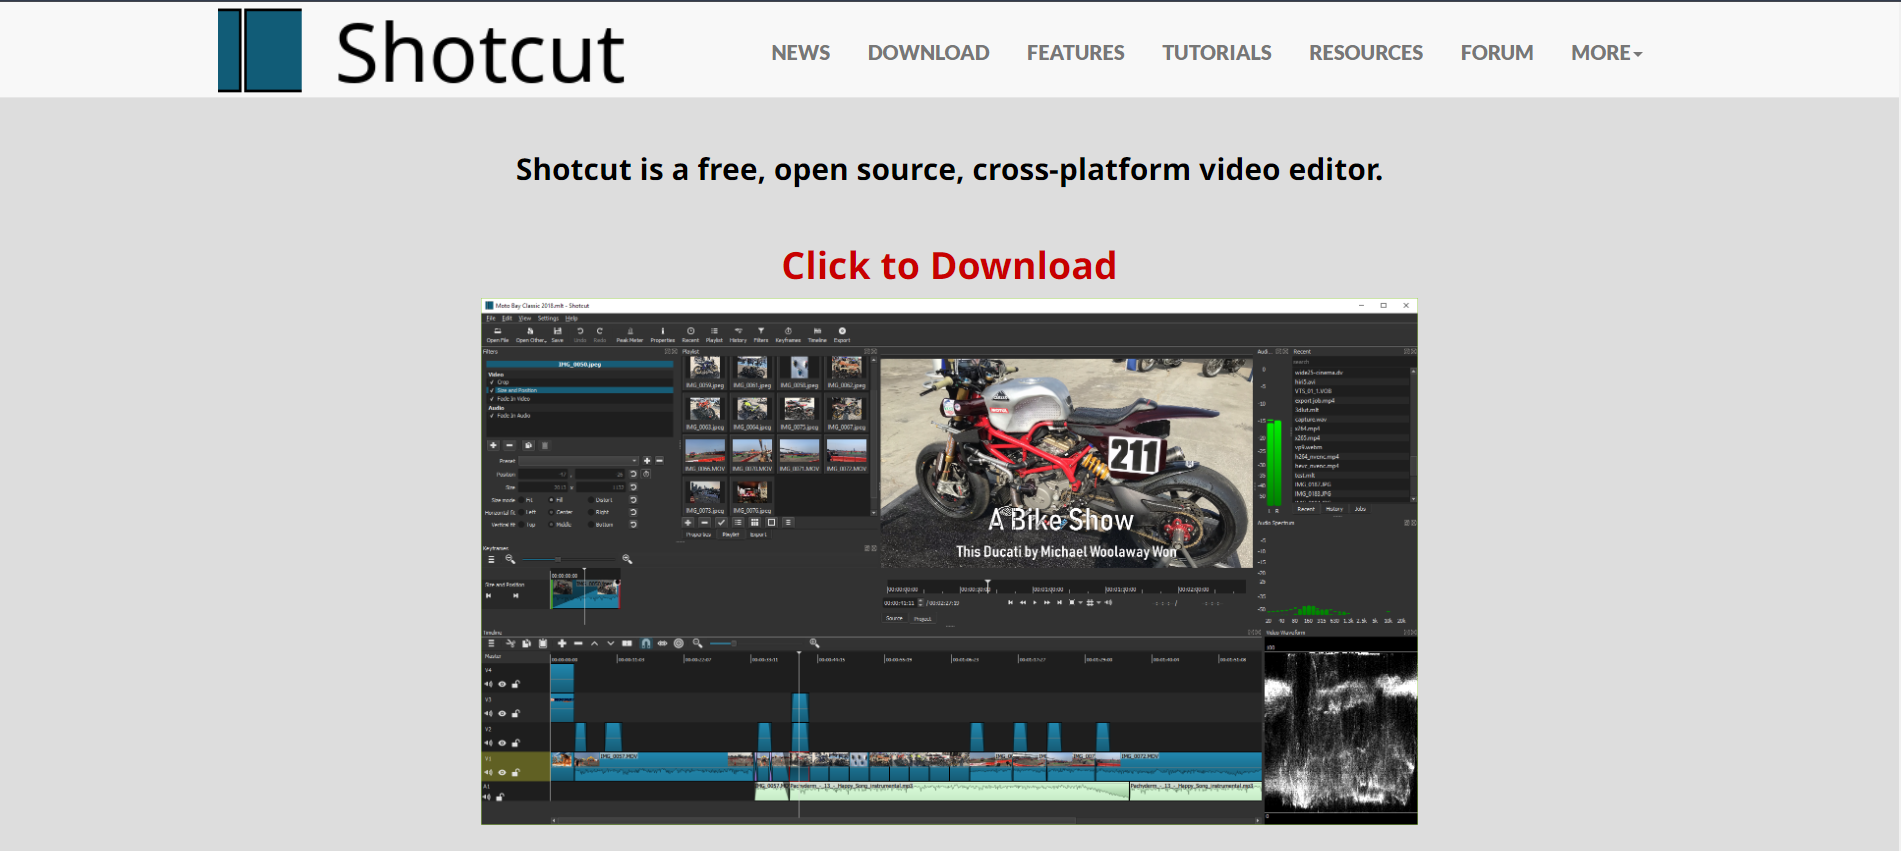Click the remove filter minus button below filter list
The width and height of the screenshot is (1901, 851).
pos(509,445)
